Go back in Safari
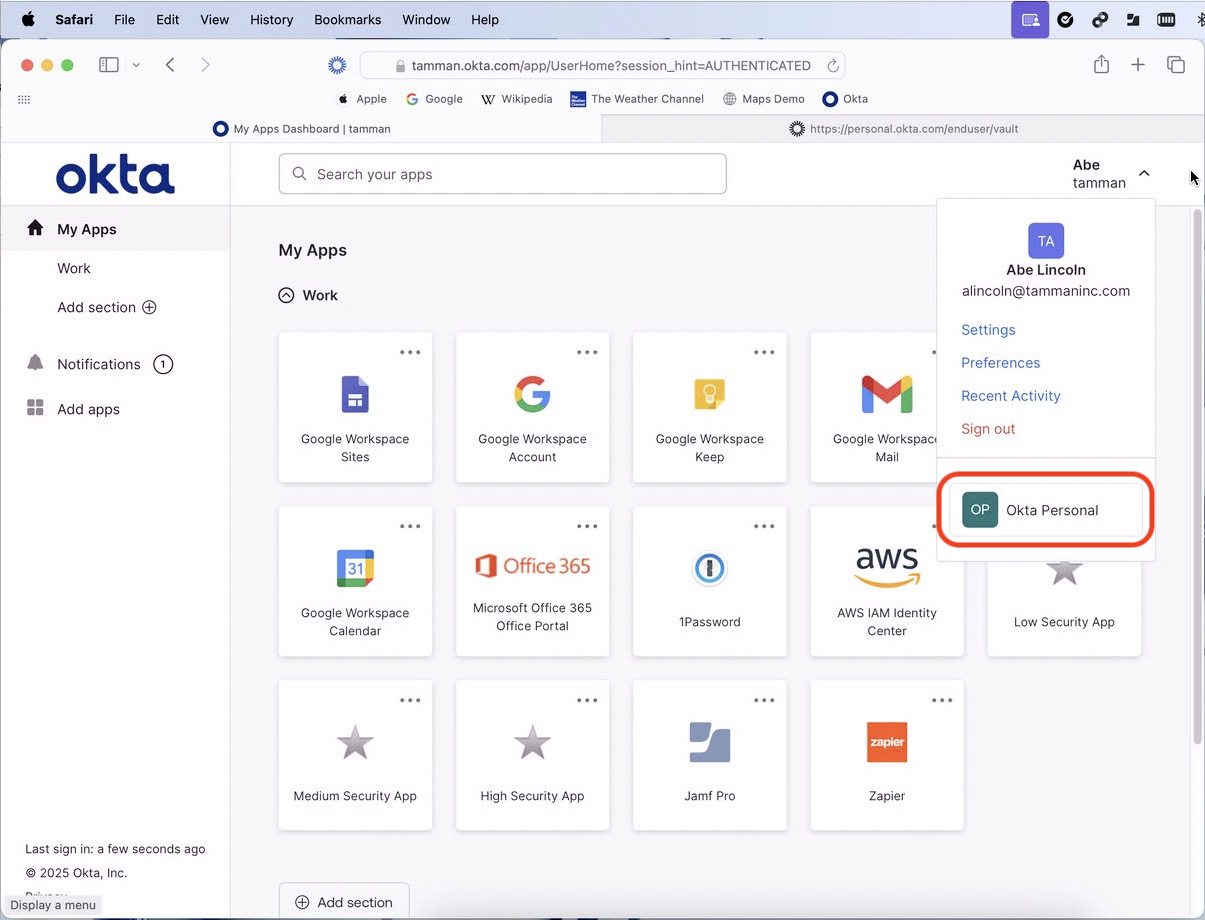 tap(170, 65)
